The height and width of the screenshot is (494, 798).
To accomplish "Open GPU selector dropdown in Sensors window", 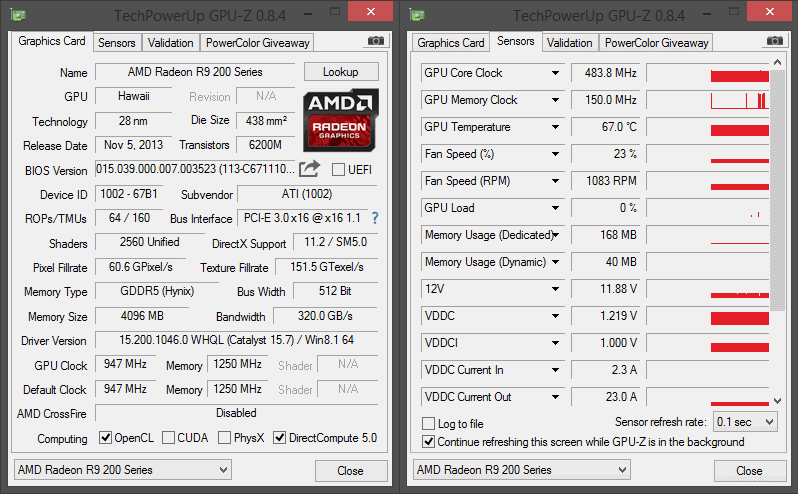I will (522, 470).
